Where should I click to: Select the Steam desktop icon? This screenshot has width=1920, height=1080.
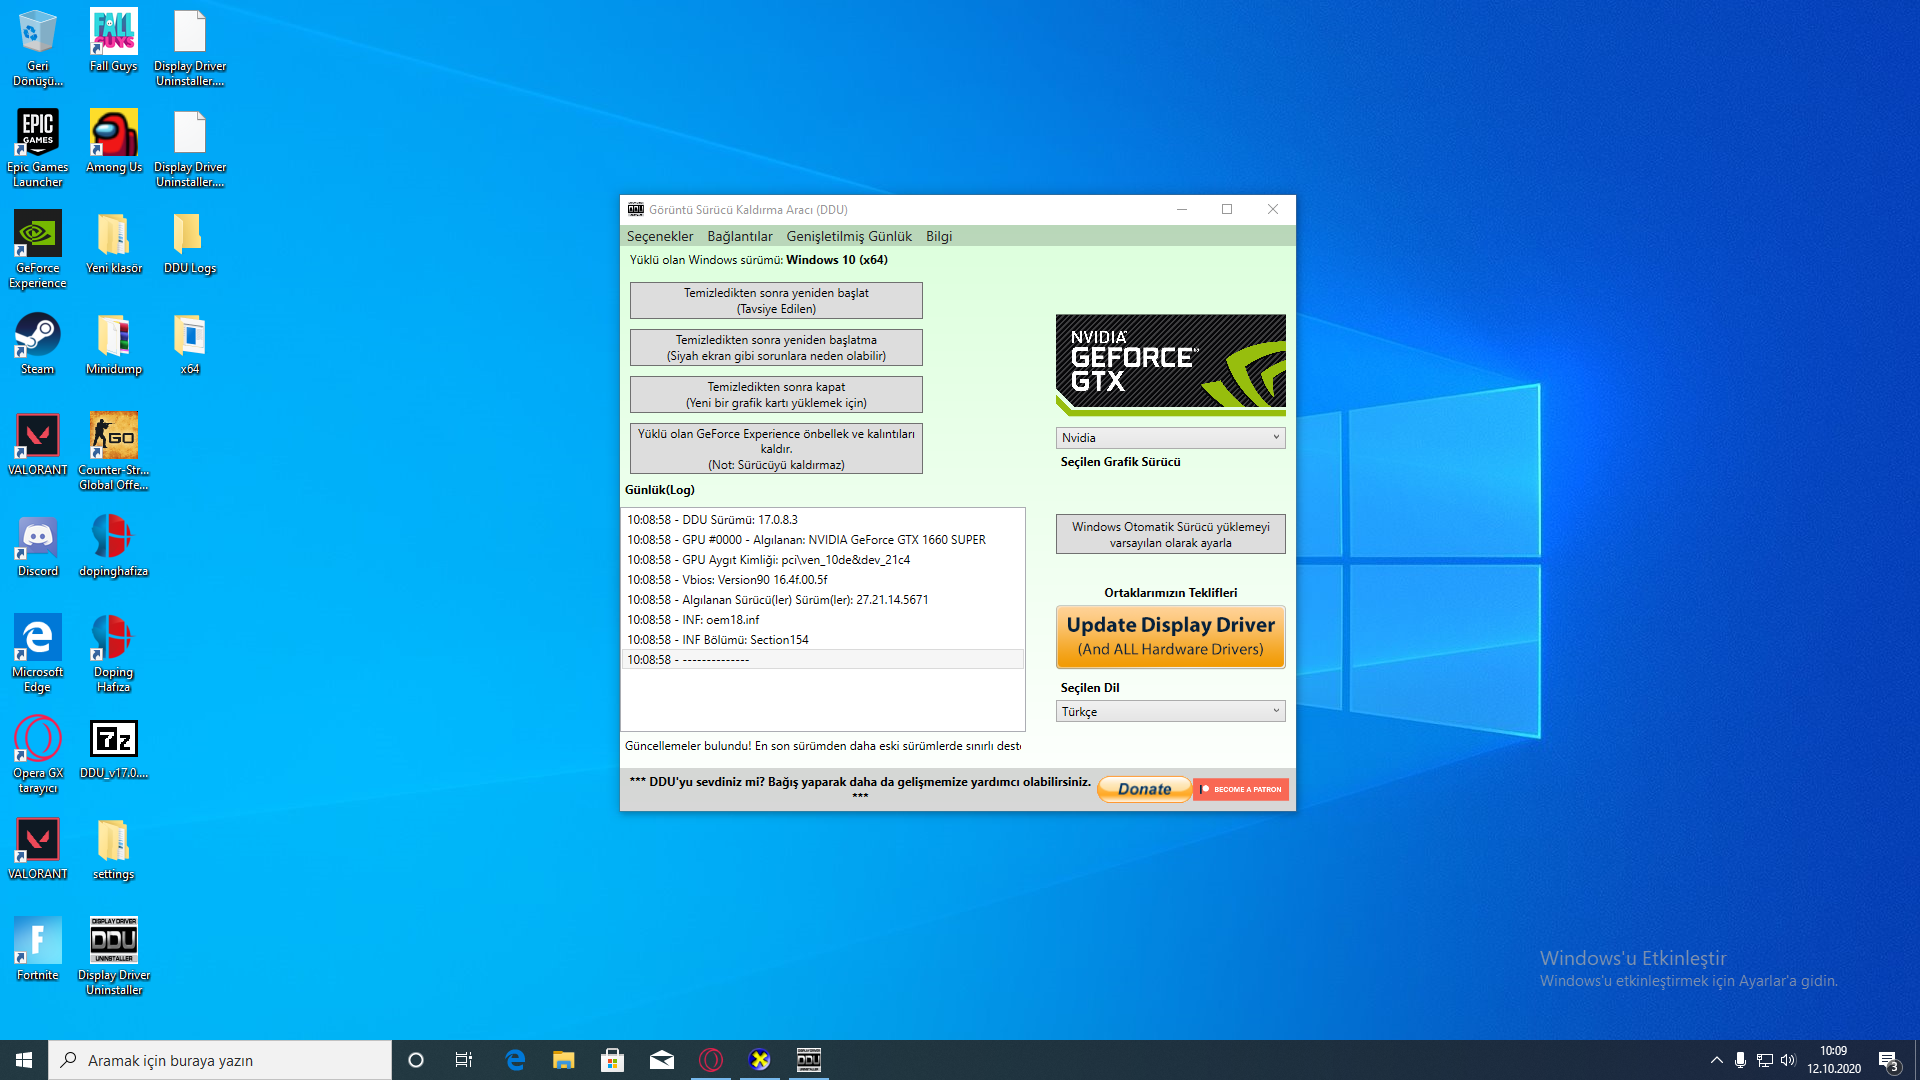coord(38,343)
